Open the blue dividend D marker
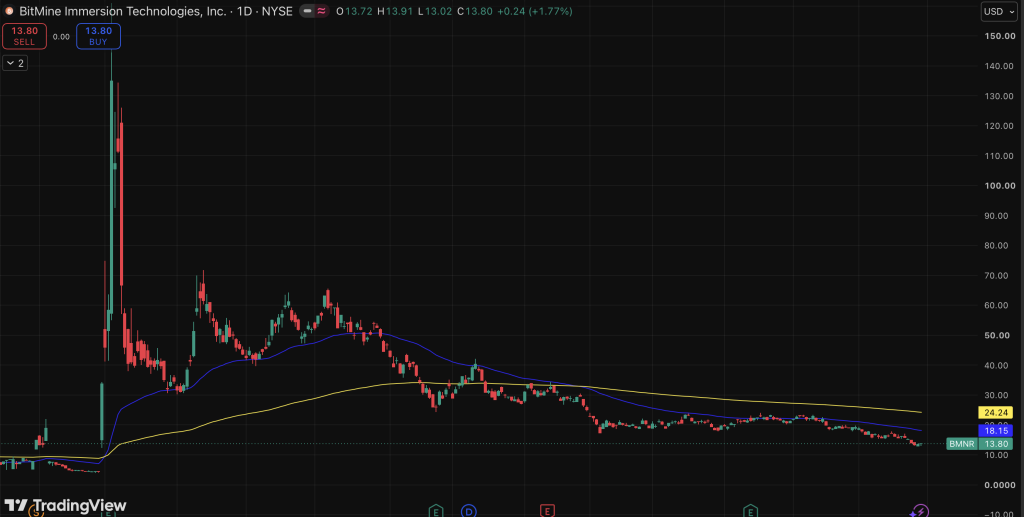 tap(469, 511)
